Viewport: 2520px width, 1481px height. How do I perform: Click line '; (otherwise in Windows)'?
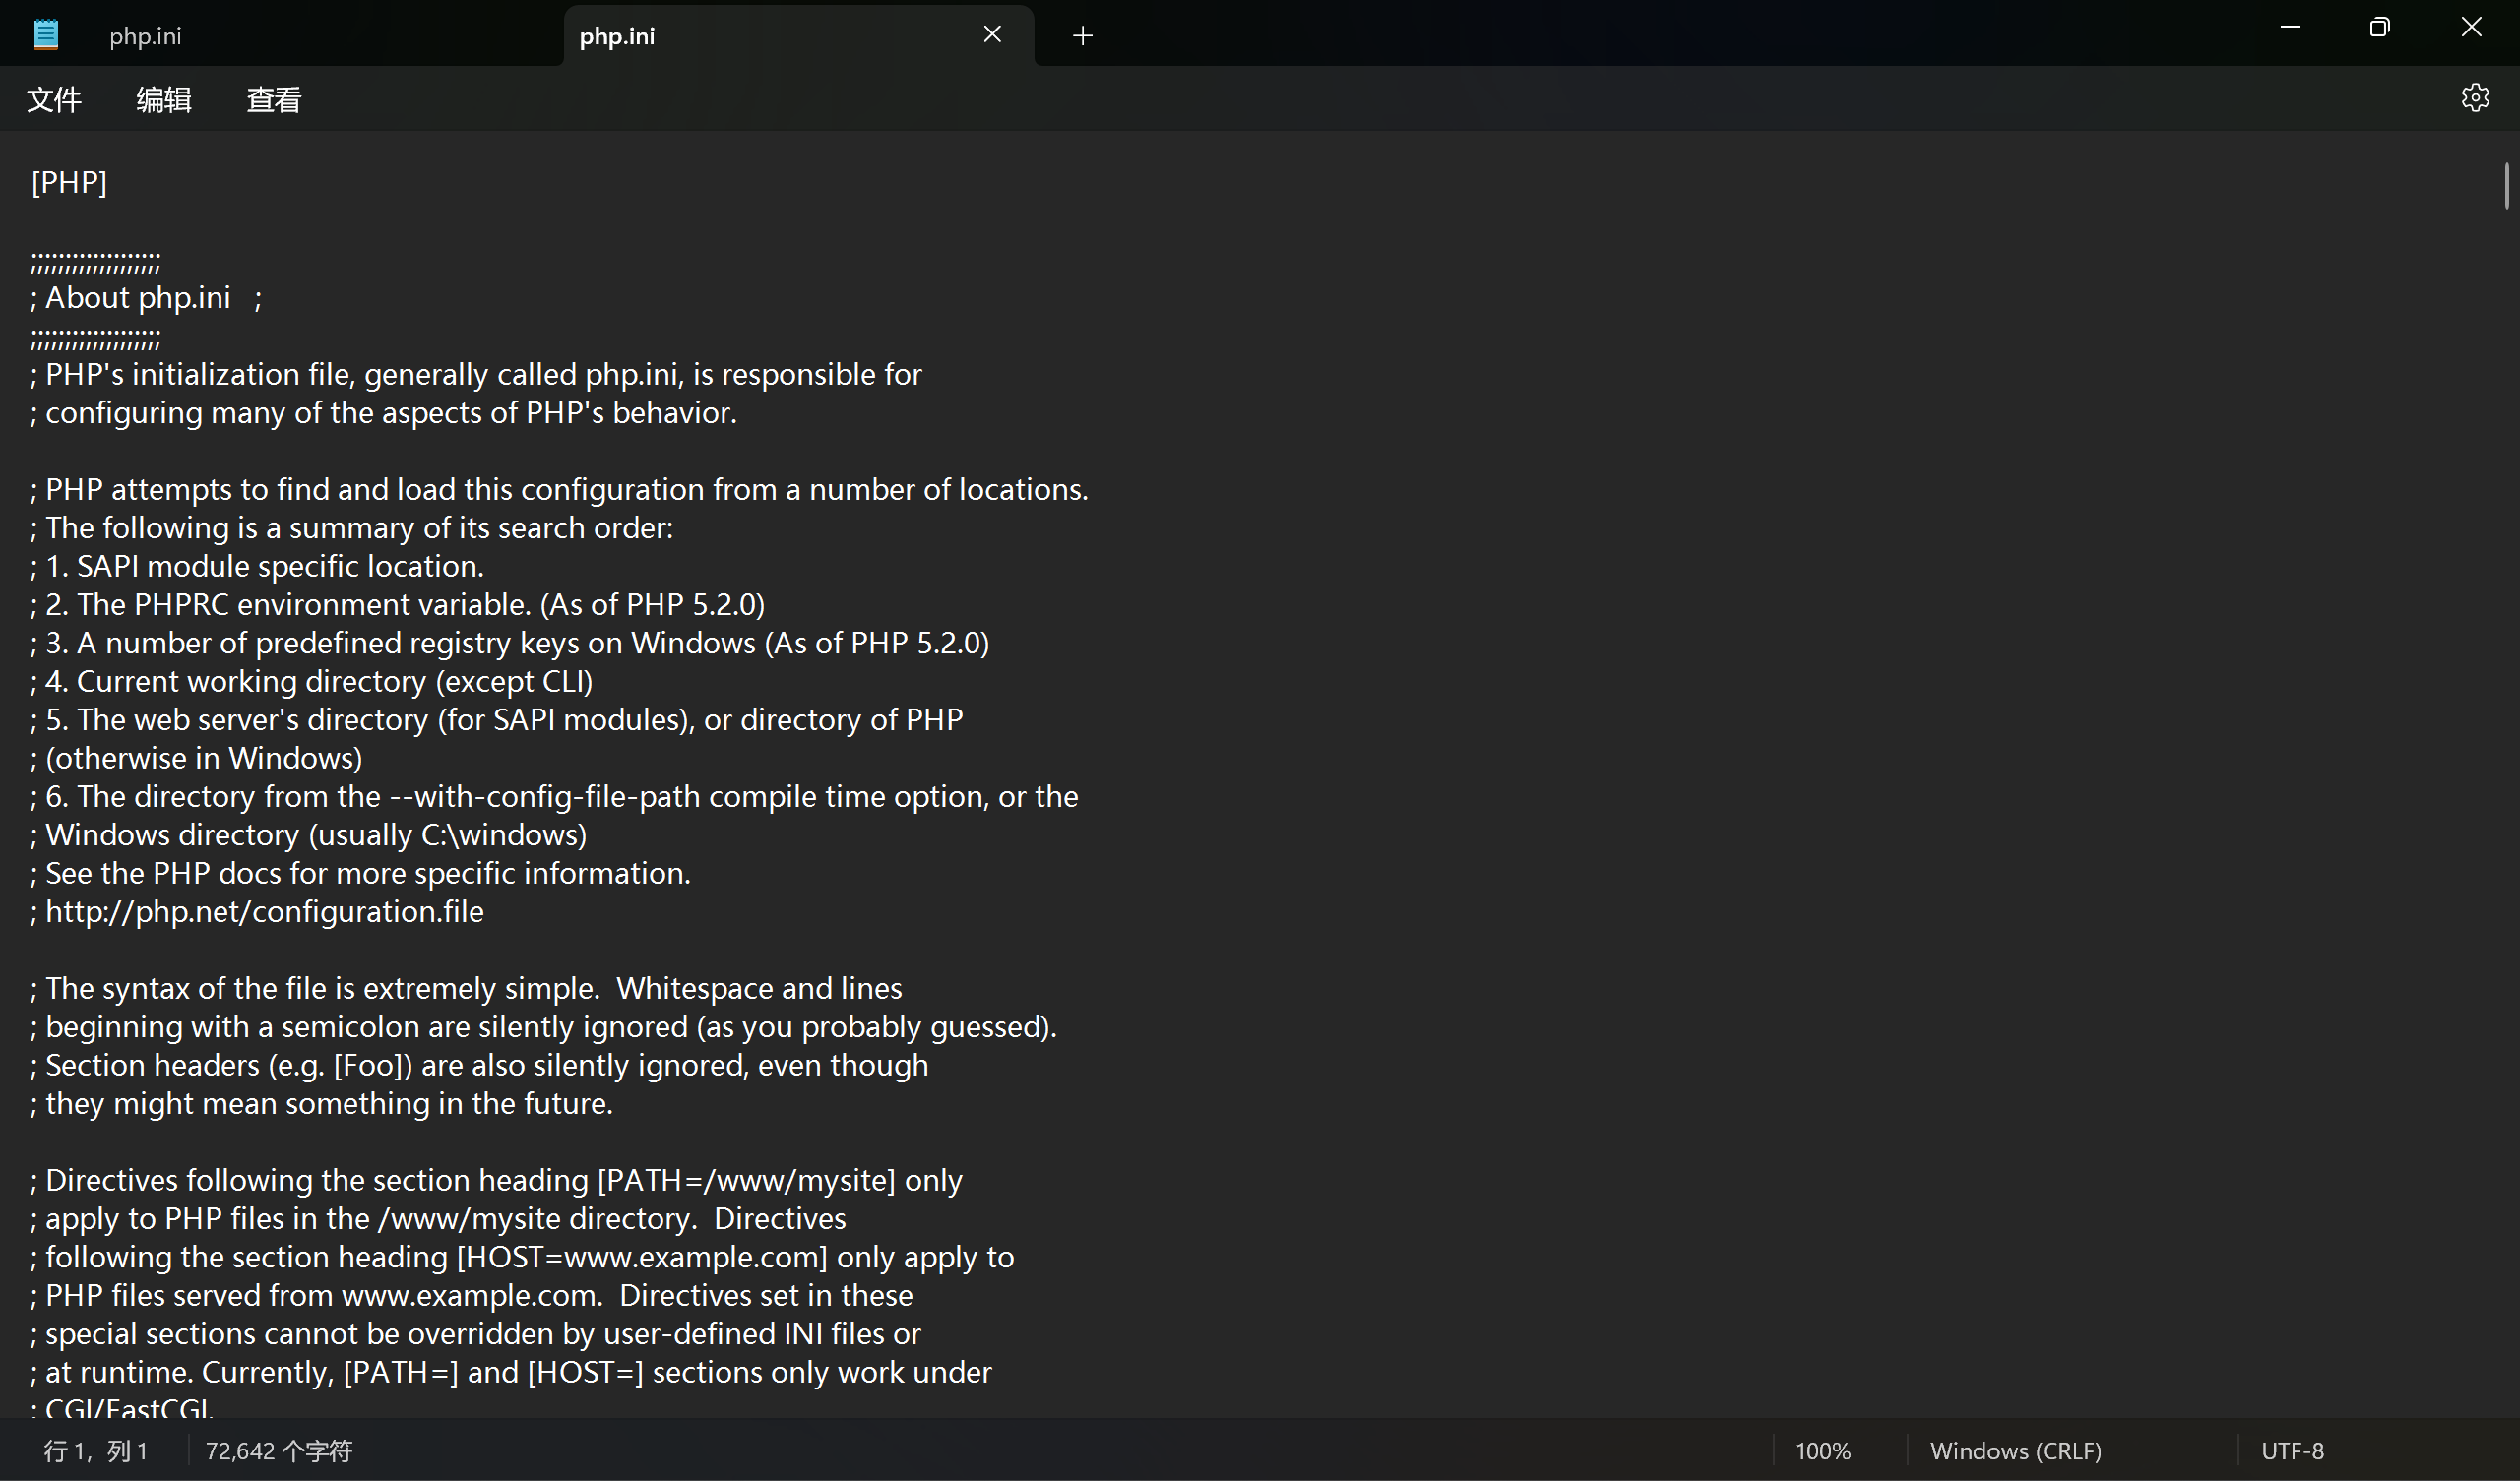click(197, 759)
